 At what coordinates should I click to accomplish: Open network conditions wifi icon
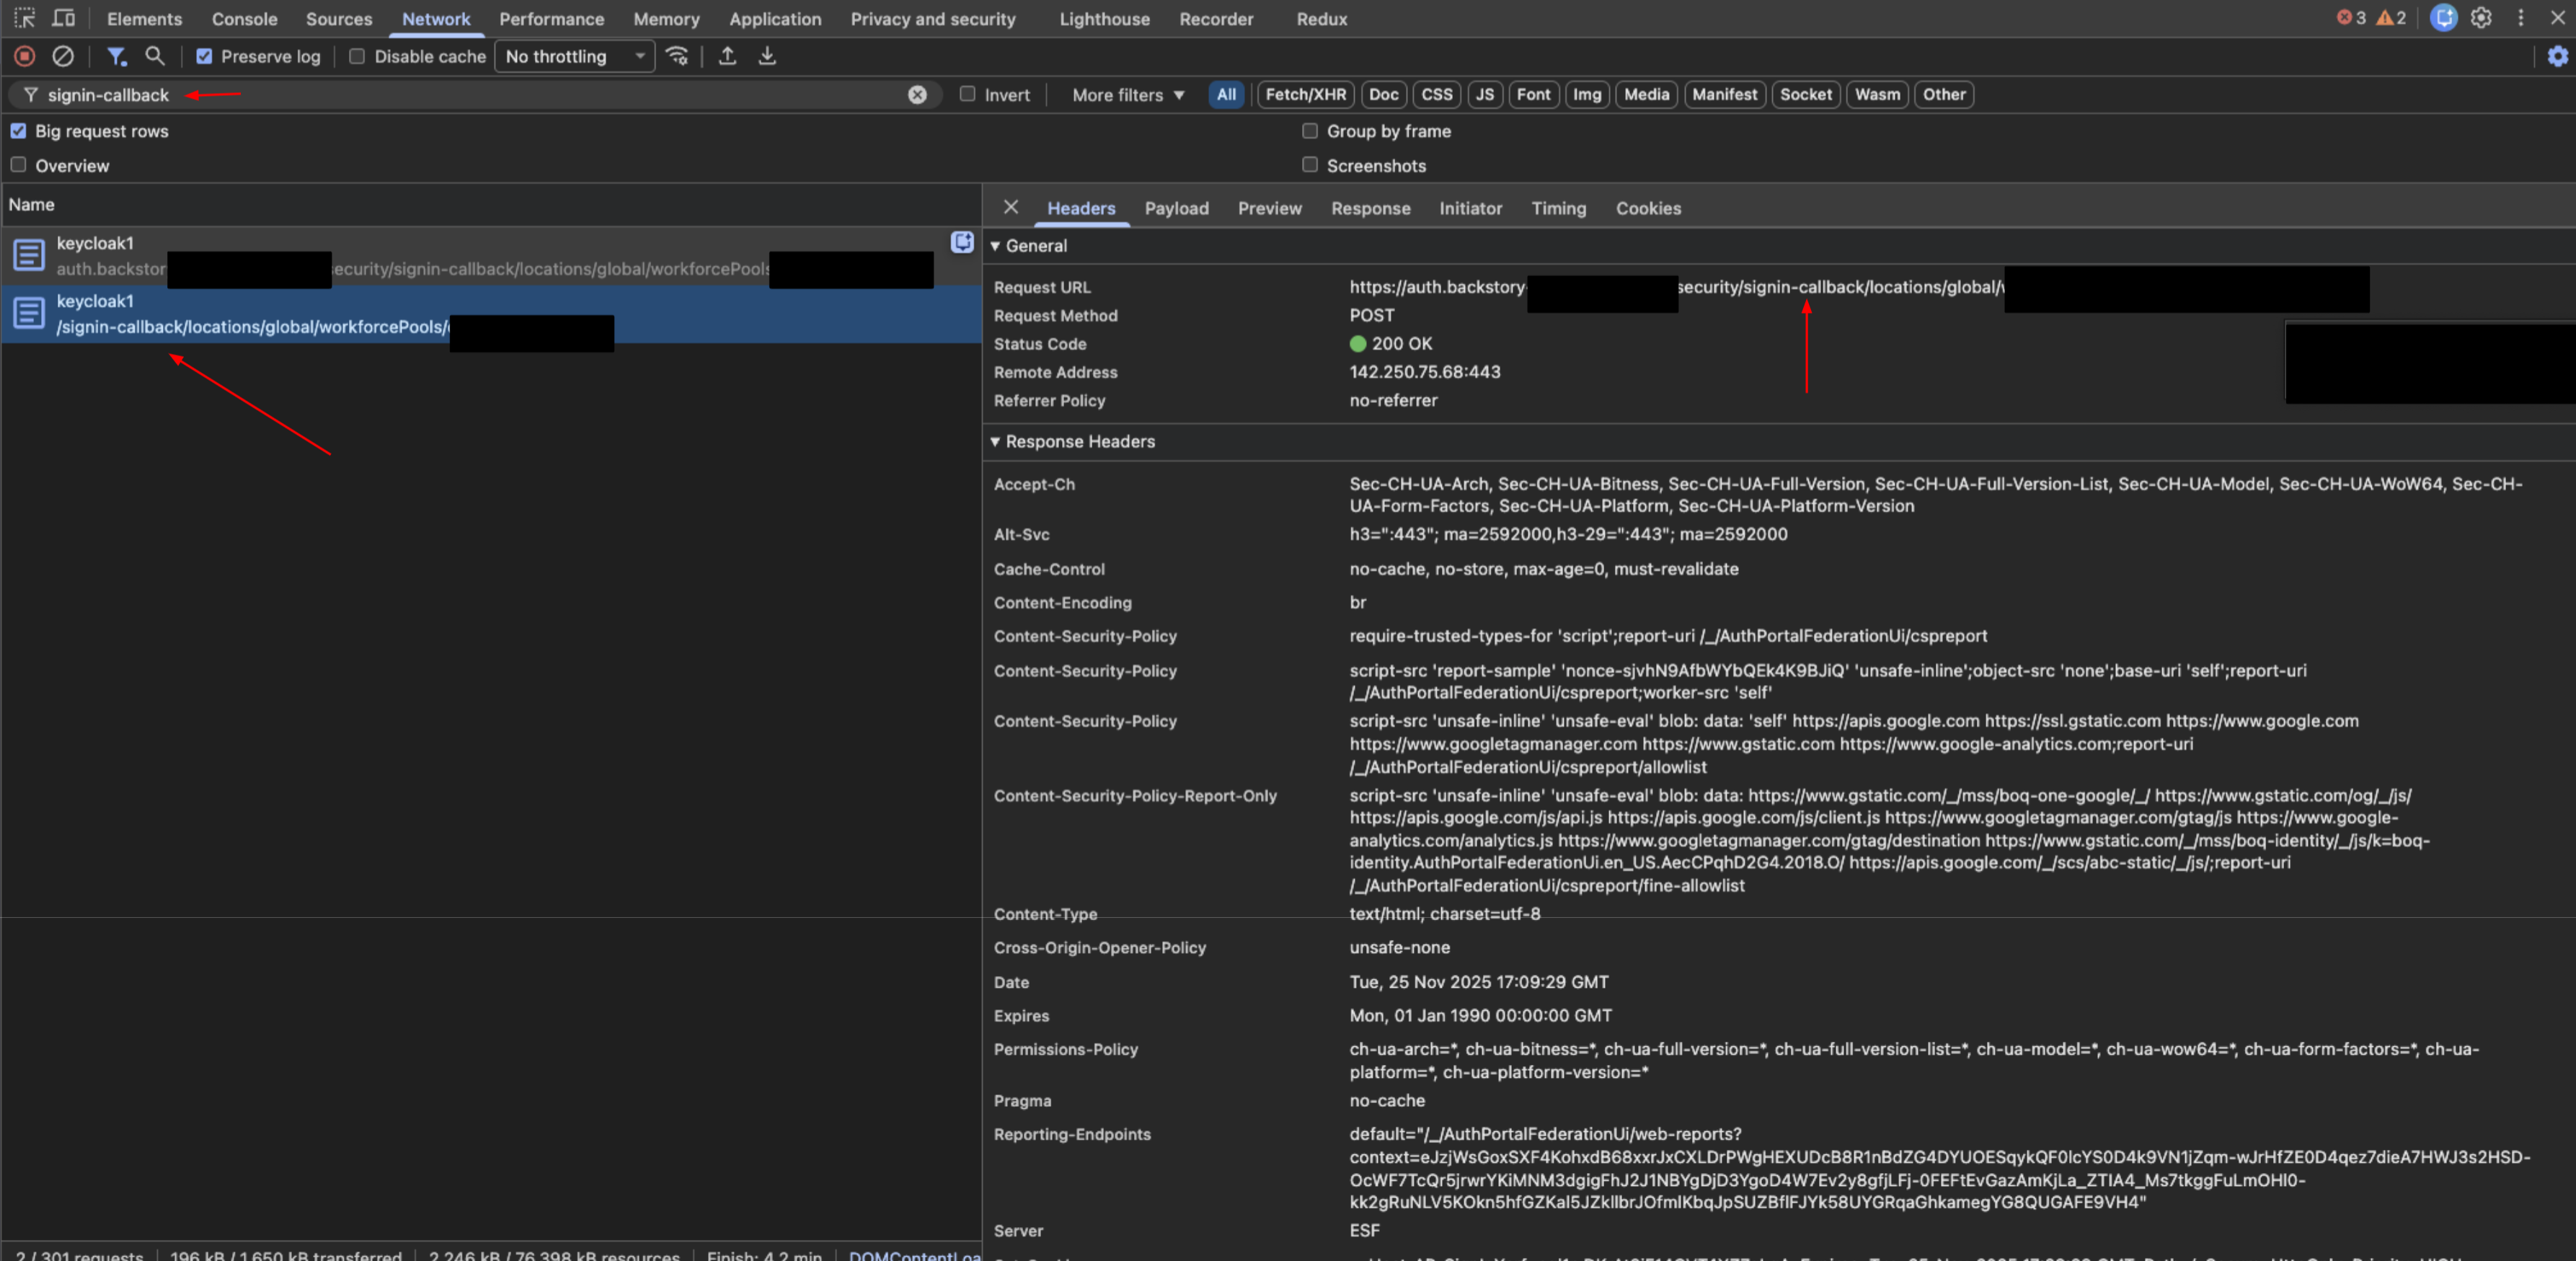click(677, 57)
